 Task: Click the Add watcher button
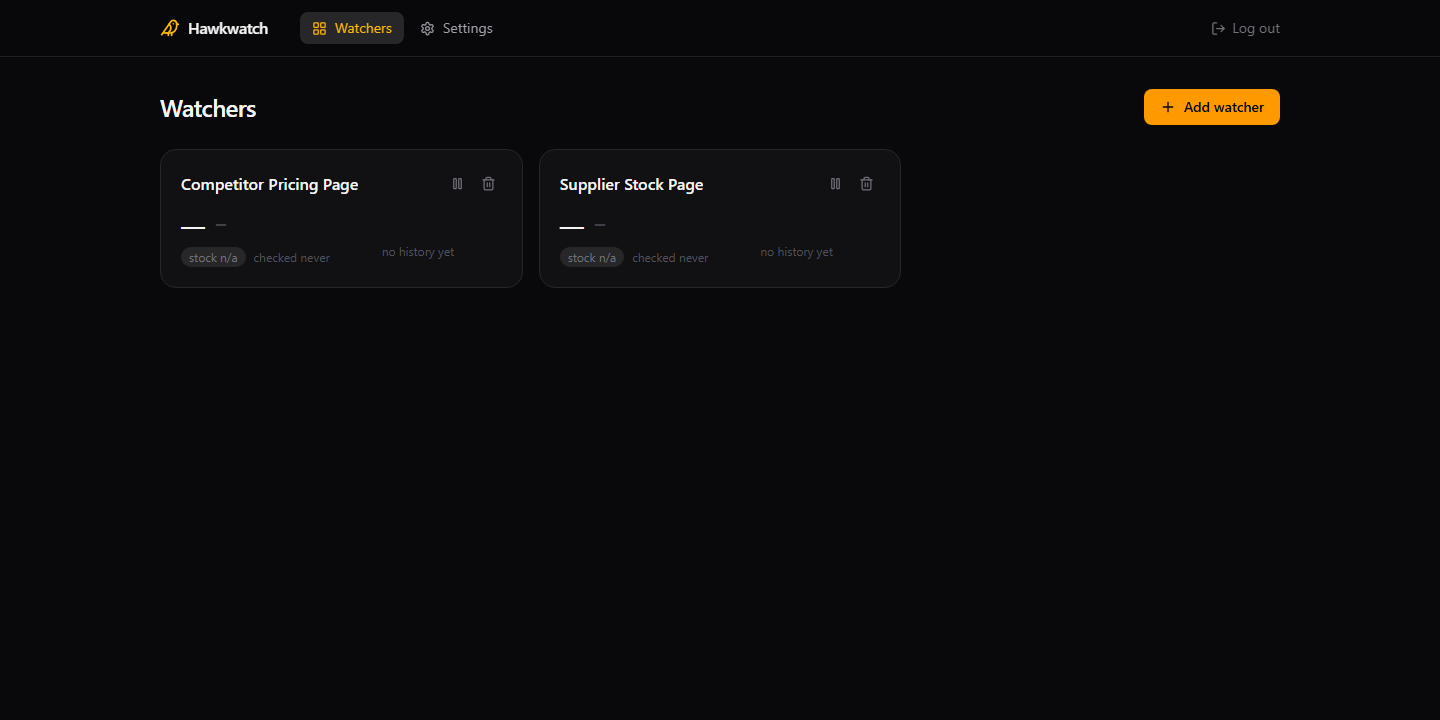click(x=1212, y=107)
